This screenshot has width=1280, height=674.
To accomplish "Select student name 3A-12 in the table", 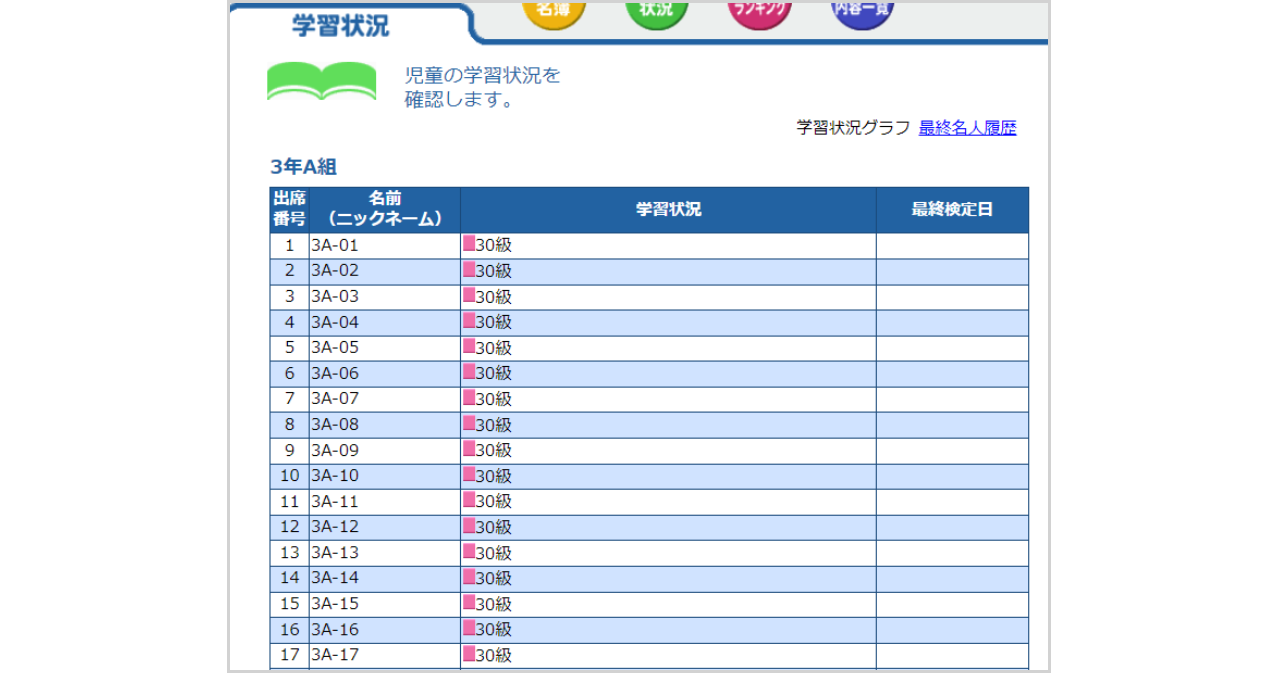I will point(334,527).
